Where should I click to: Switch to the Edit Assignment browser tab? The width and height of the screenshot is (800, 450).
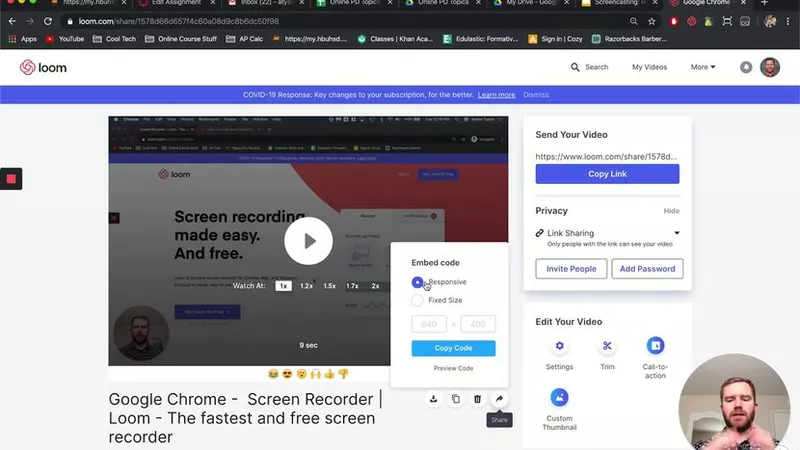tap(176, 3)
